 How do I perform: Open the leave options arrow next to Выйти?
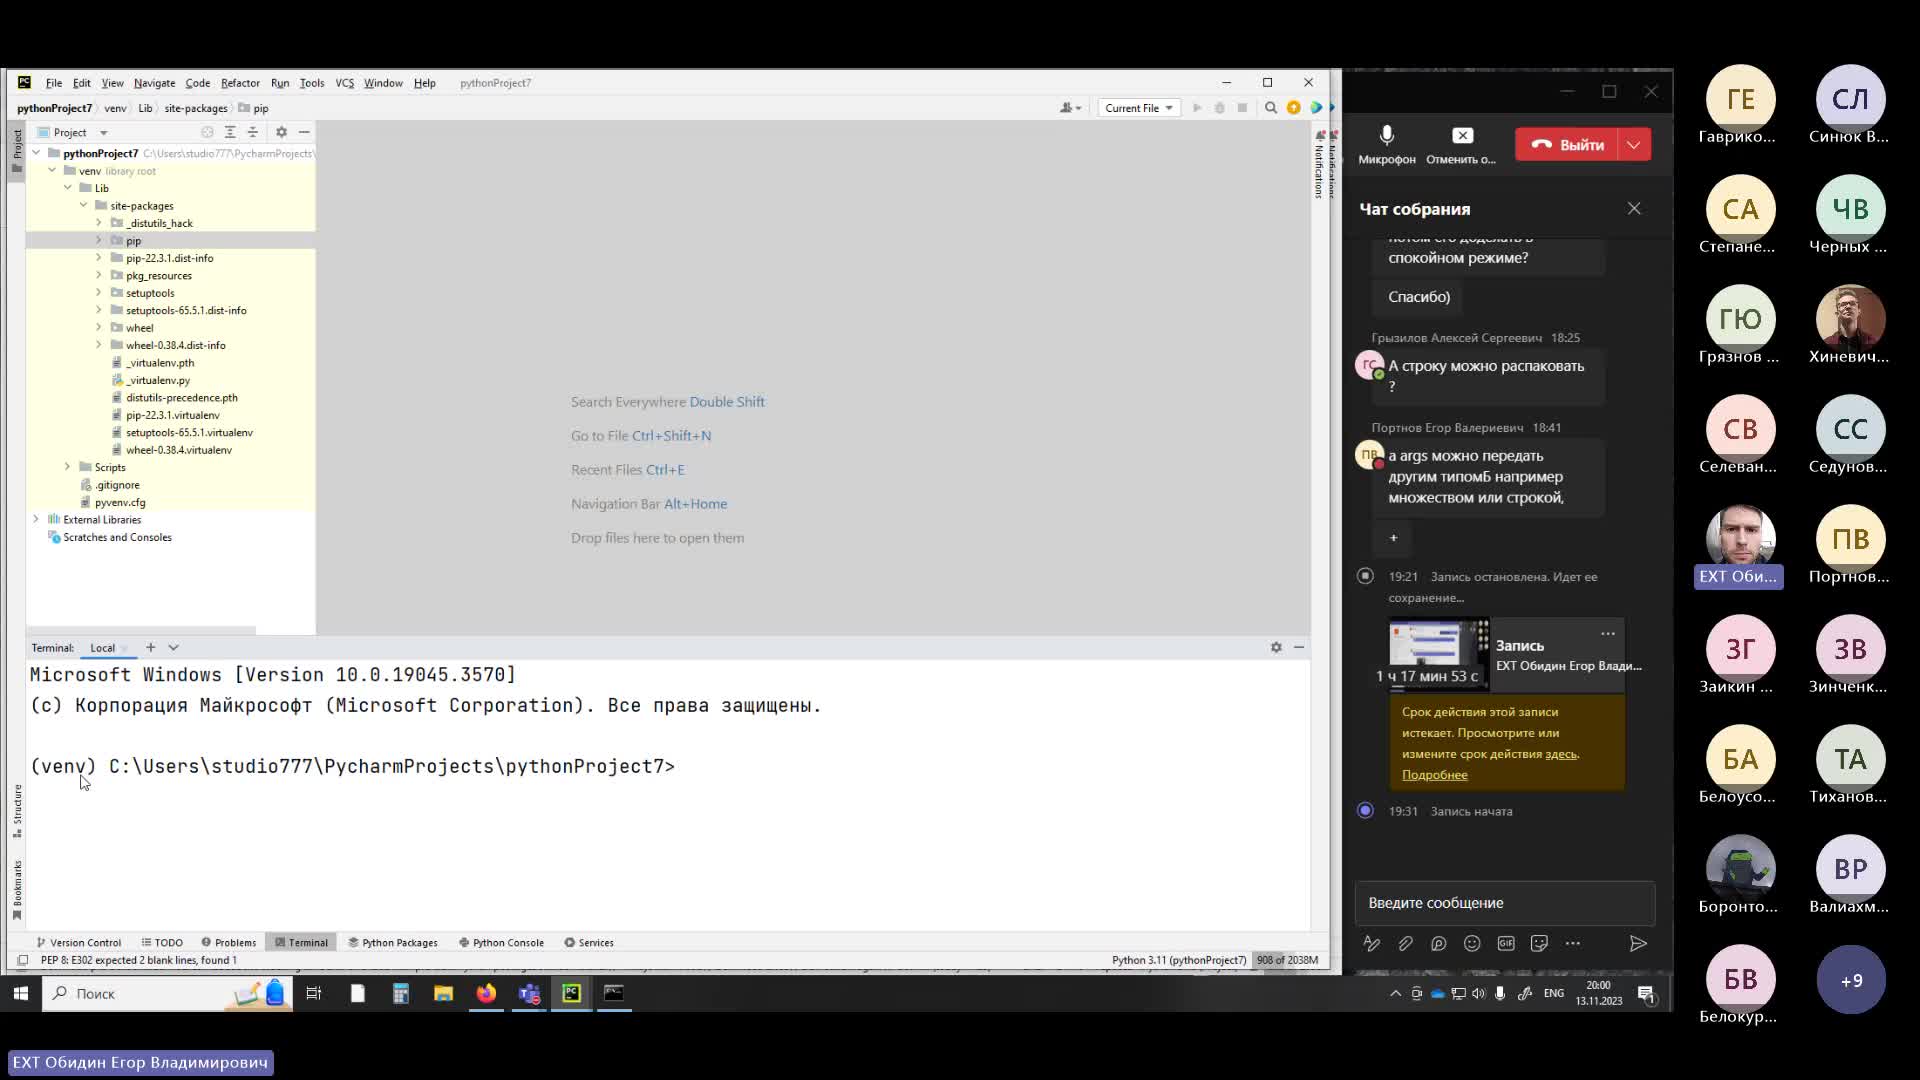pos(1634,144)
